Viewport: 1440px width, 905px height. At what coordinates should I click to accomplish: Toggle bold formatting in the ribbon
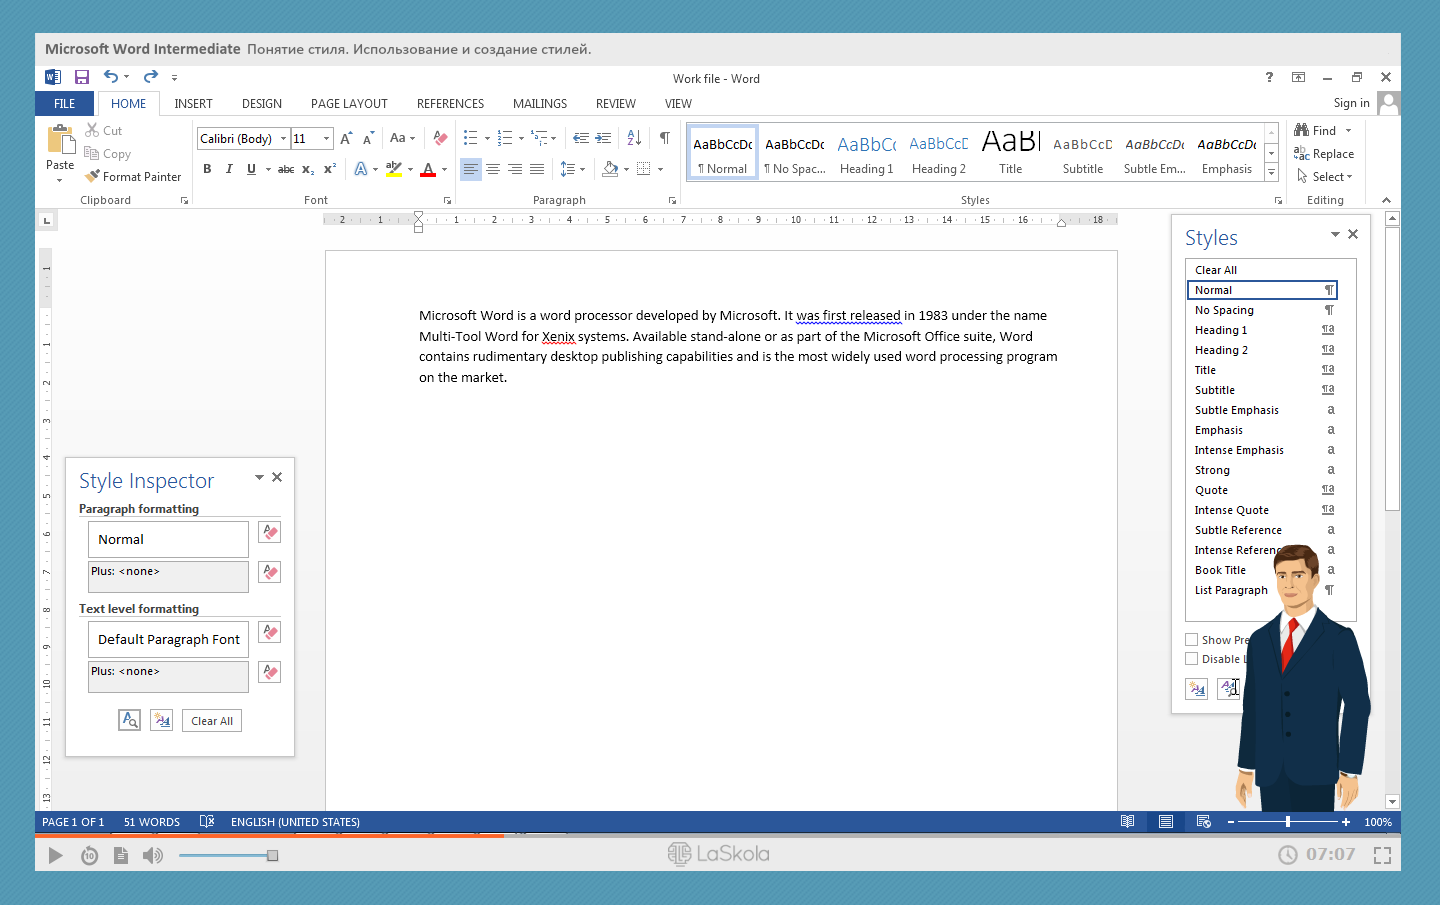(x=207, y=169)
